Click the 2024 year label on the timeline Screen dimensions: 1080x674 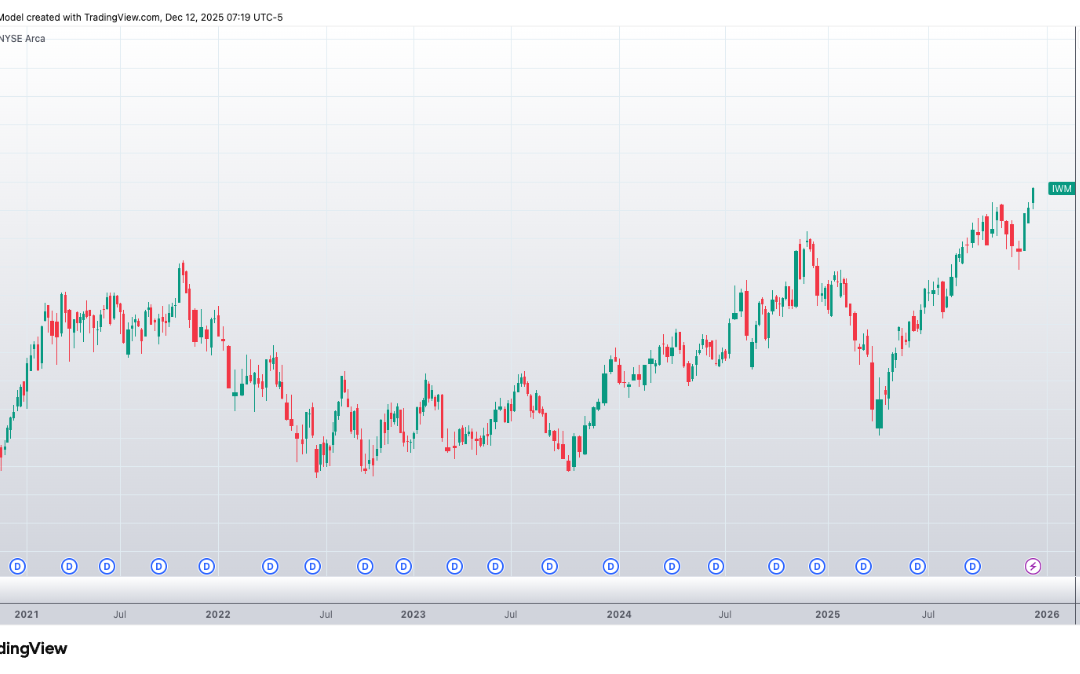(619, 615)
